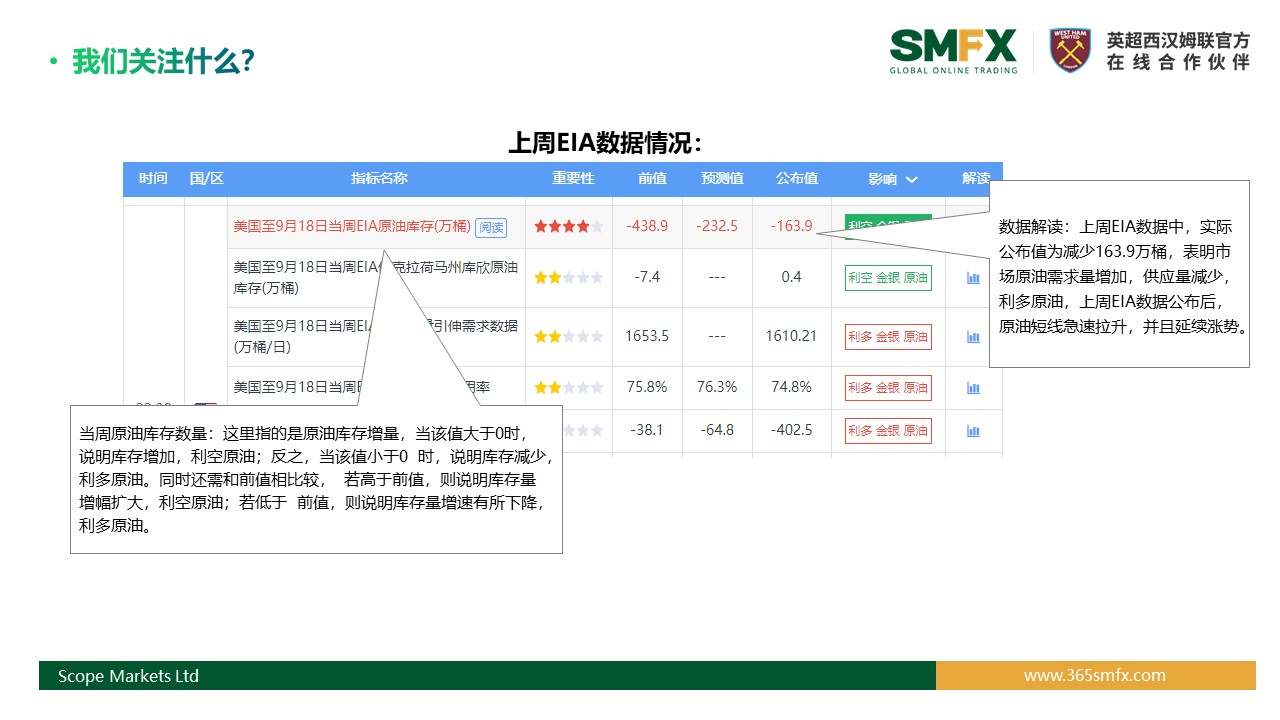Click the West Ham United crest

[1070, 50]
